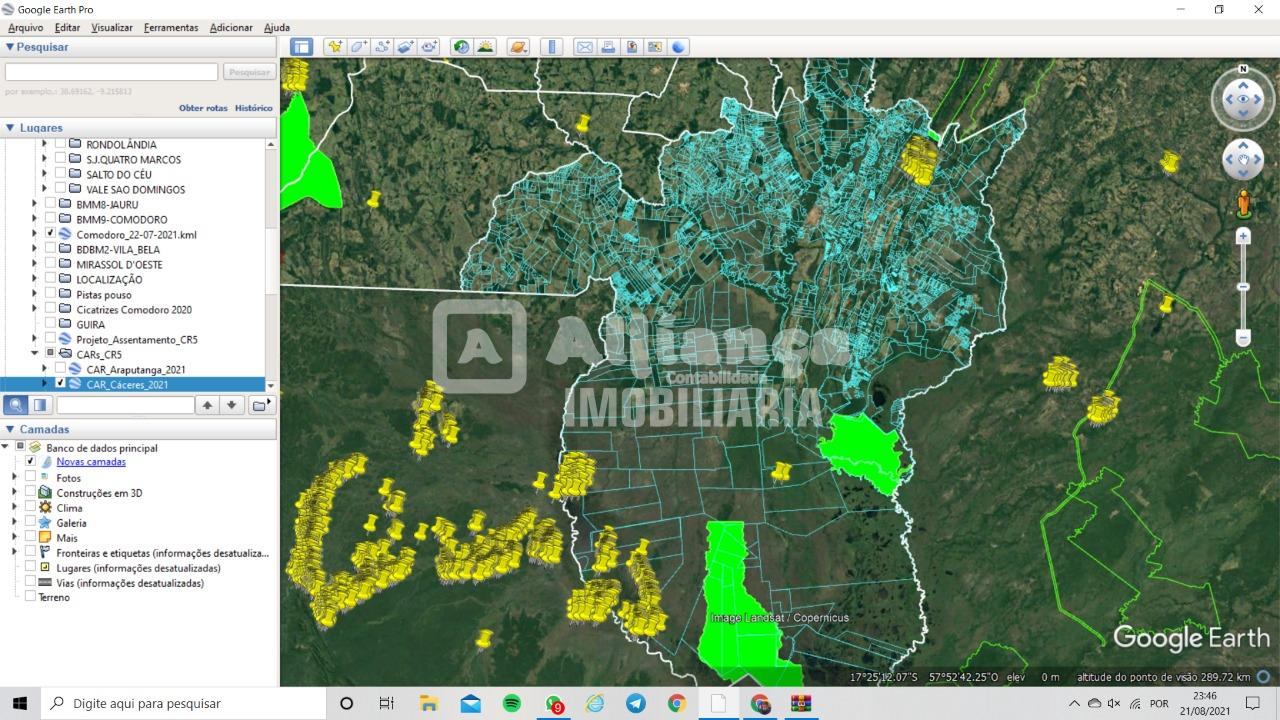Show historical imagery clock tool
This screenshot has height=720, width=1280.
[x=461, y=46]
